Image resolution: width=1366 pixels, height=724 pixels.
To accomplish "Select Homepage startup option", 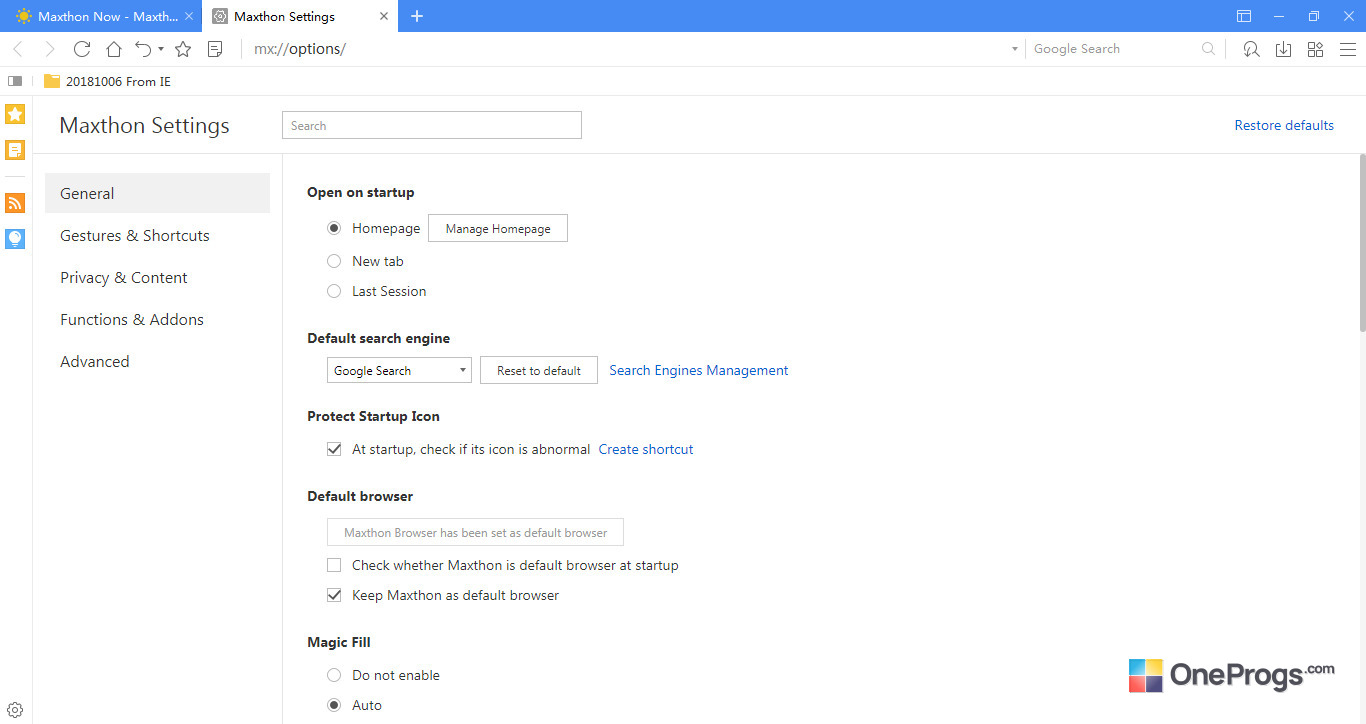I will [334, 228].
